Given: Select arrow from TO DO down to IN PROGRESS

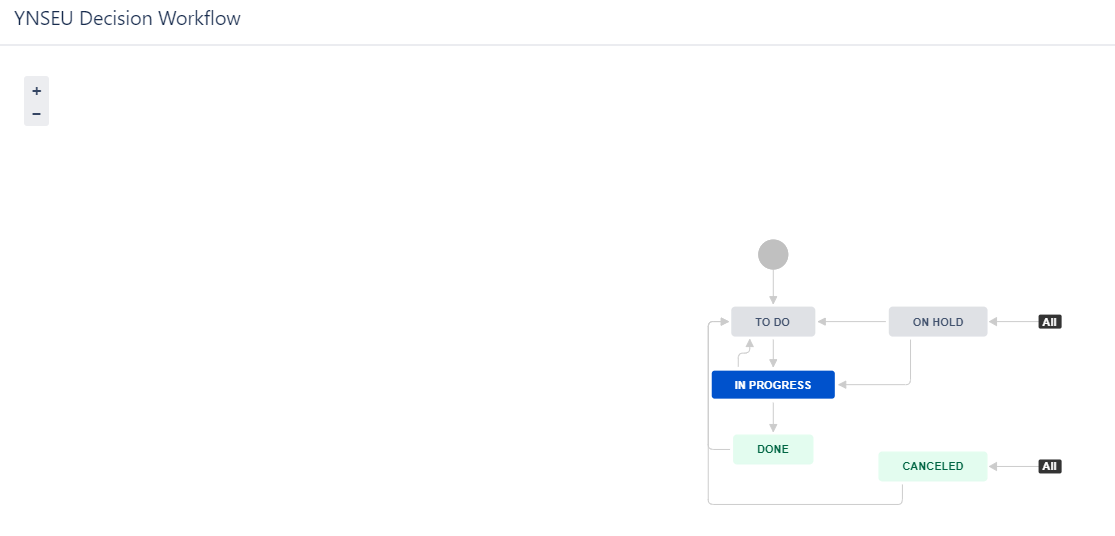Looking at the screenshot, I should 773,353.
